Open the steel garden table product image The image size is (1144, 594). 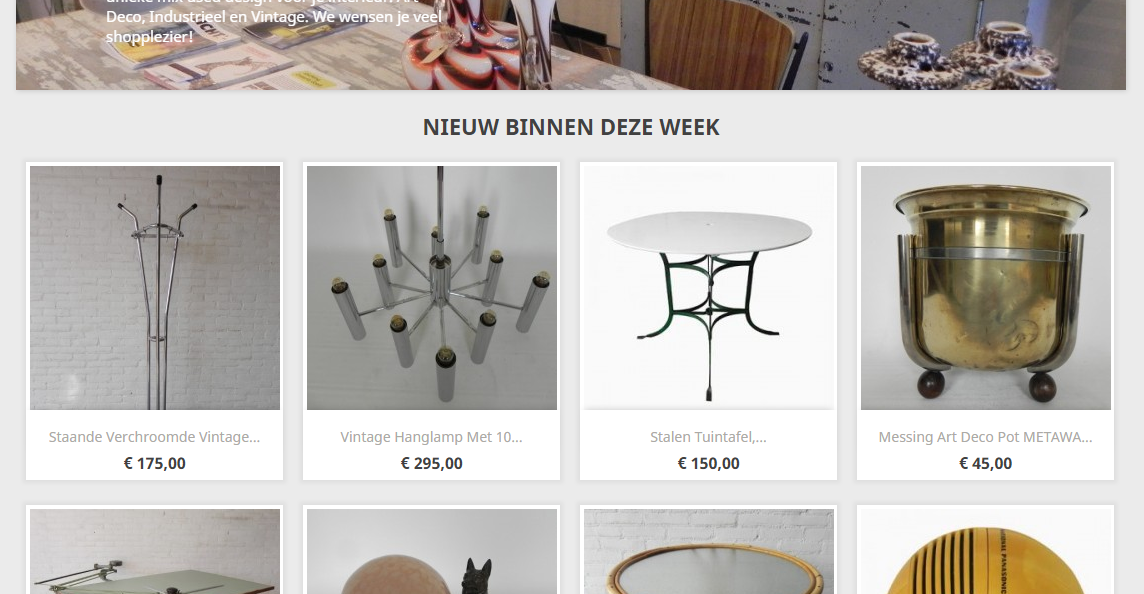tap(708, 288)
